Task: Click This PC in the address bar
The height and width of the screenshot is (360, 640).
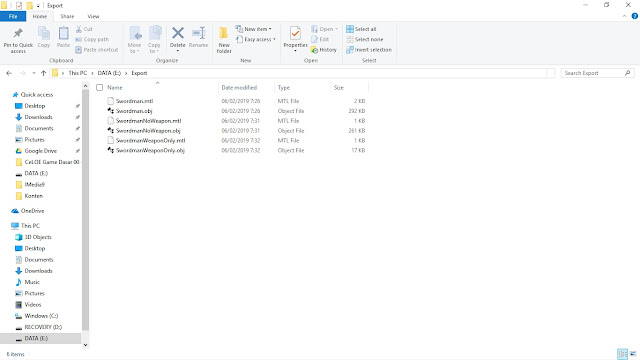Action: pyautogui.click(x=78, y=73)
